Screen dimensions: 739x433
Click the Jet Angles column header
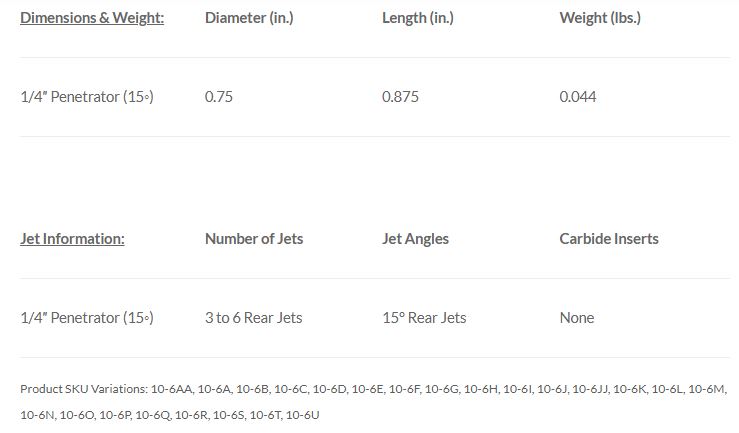pos(415,239)
